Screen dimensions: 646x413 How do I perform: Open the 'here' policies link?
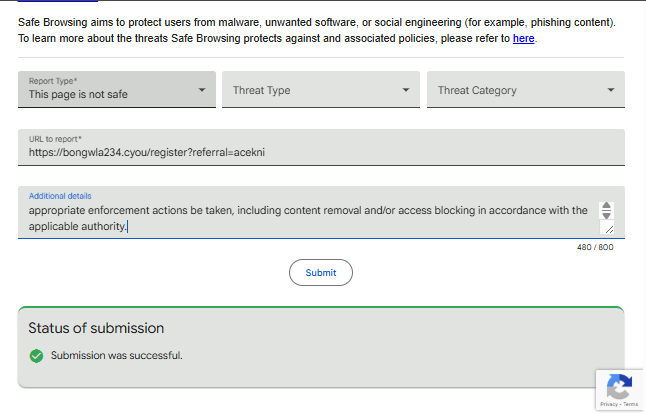click(524, 39)
